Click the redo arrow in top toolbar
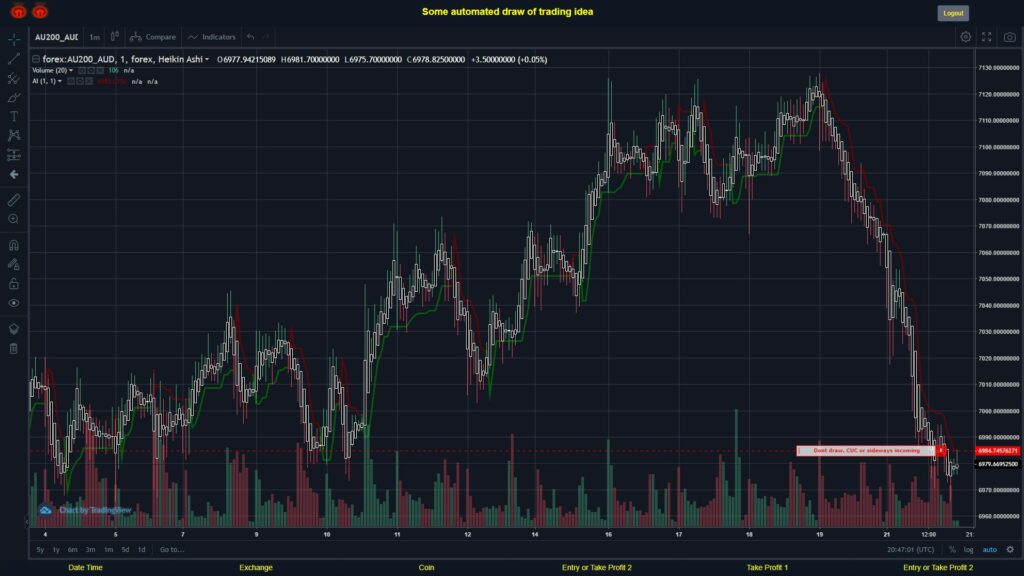 click(x=266, y=37)
